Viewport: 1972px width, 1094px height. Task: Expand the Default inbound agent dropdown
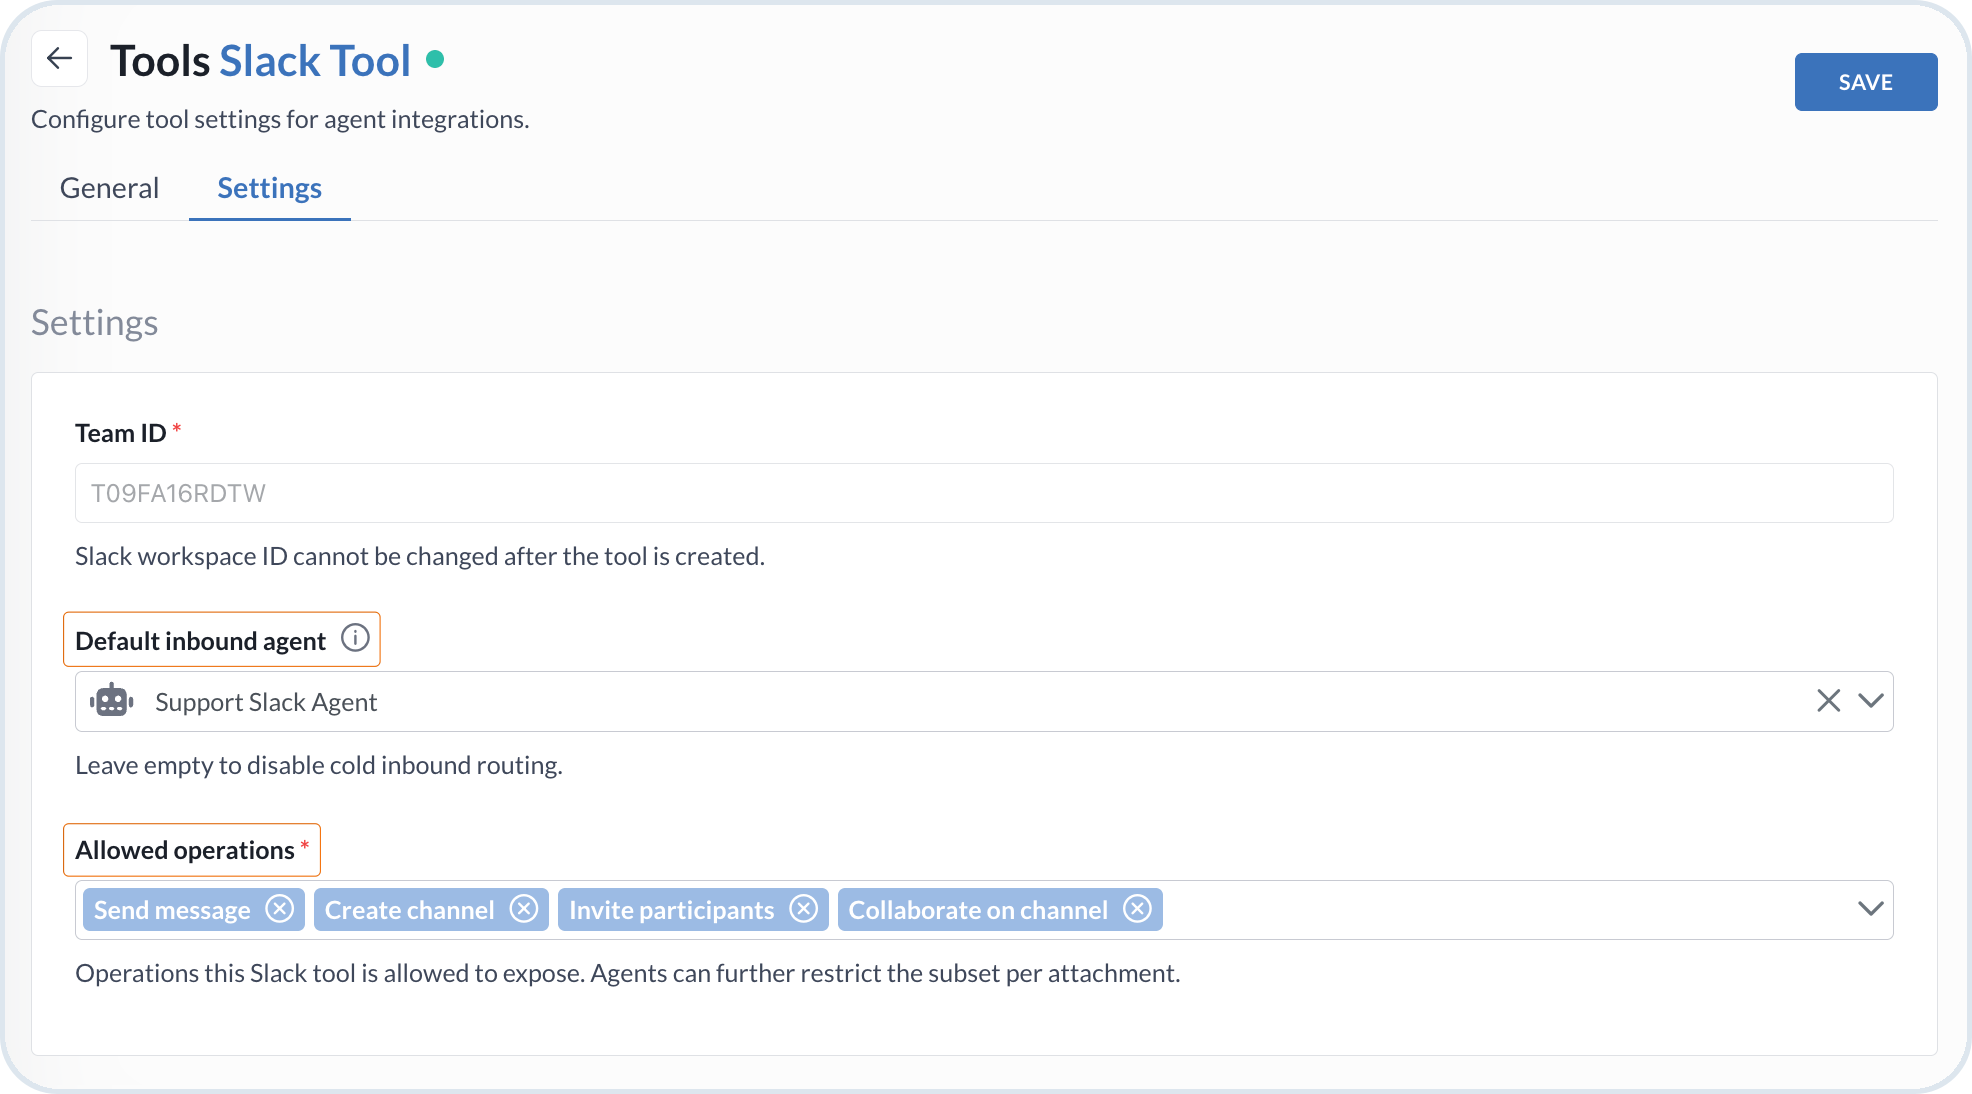pyautogui.click(x=1871, y=701)
